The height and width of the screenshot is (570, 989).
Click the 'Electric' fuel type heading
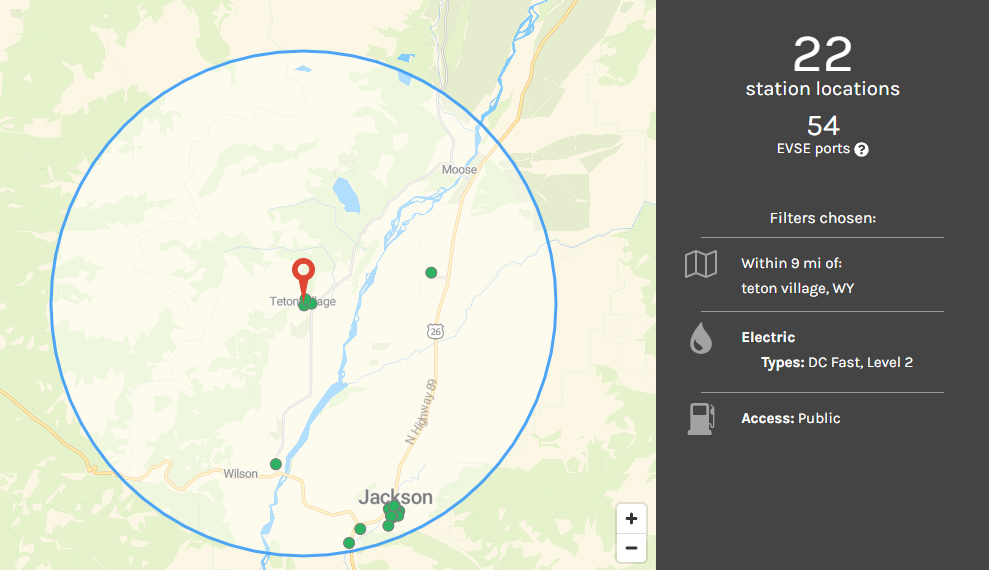pyautogui.click(x=768, y=337)
